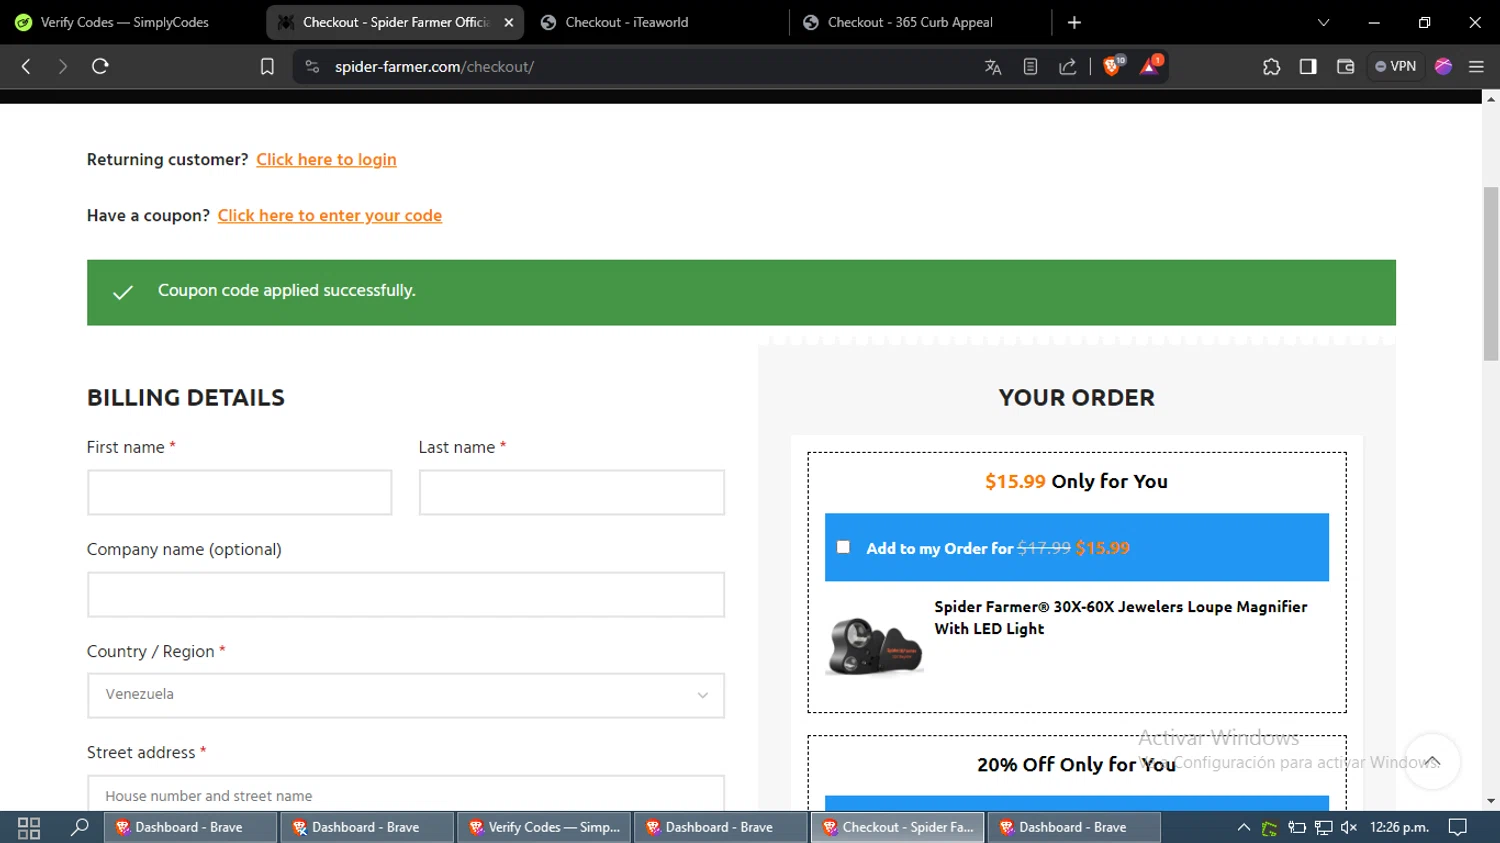The image size is (1500, 843).
Task: Click the page vertical scrollbar thumb
Action: pos(1491,274)
